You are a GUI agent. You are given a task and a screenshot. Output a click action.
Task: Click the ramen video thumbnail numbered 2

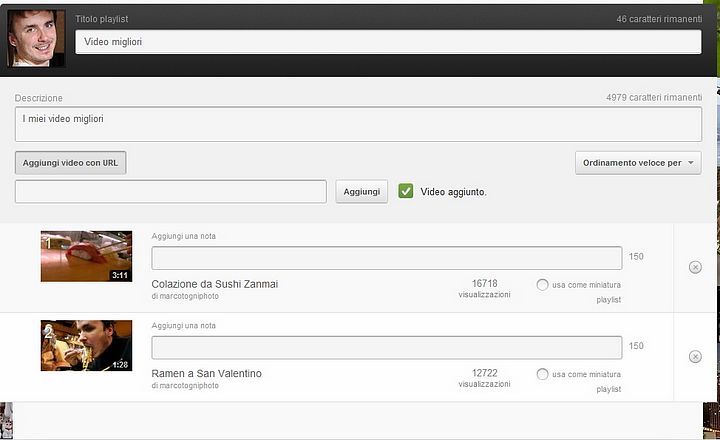86,345
